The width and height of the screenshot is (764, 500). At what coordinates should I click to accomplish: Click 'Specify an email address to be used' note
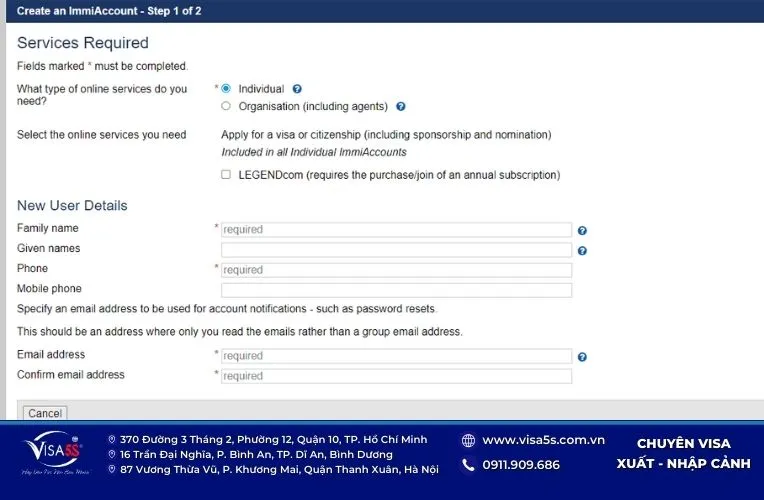(x=227, y=308)
